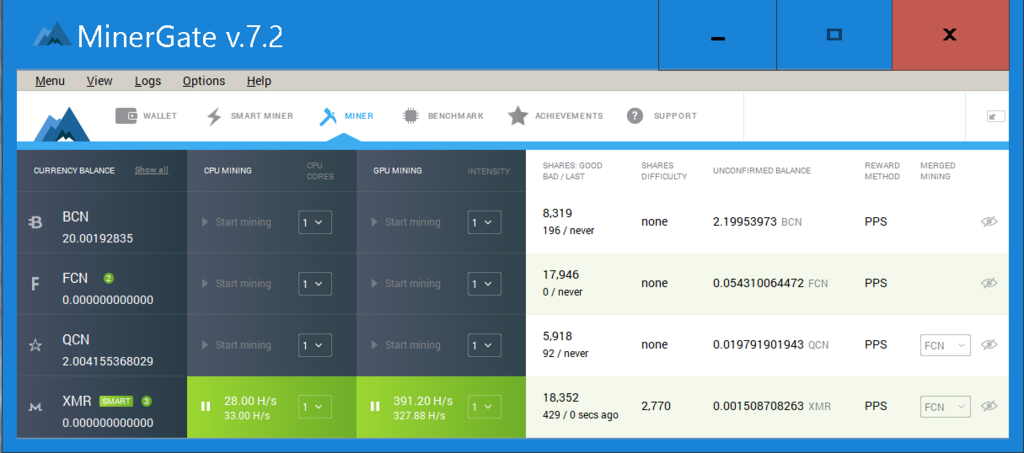The image size is (1024, 453).
Task: Open QCN CPU cores dropdown
Action: [315, 345]
